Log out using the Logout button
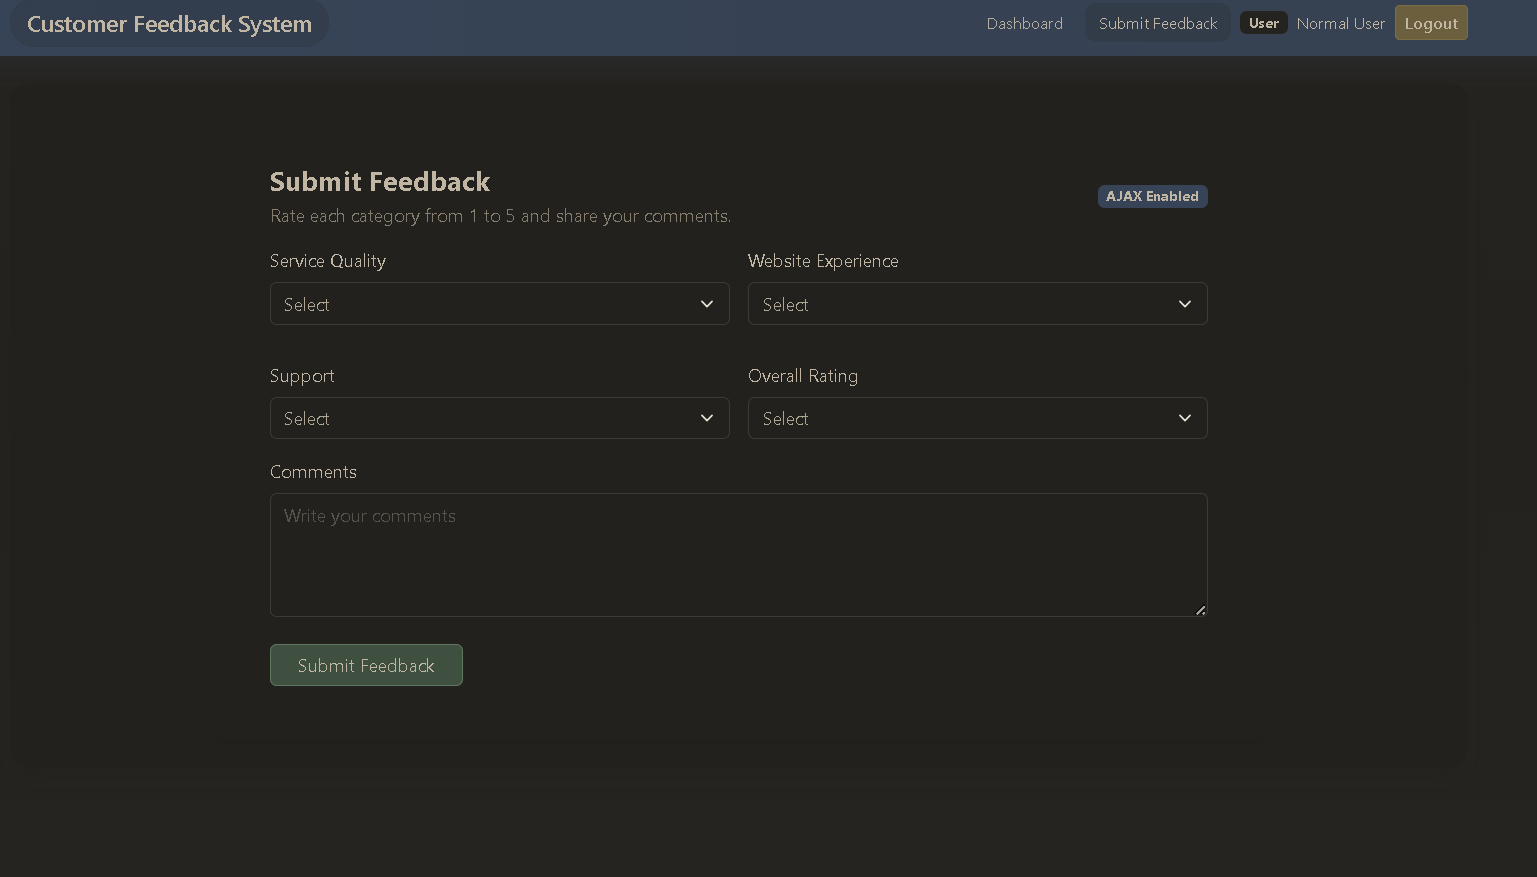Screen dimensions: 1537x877 1431,23
